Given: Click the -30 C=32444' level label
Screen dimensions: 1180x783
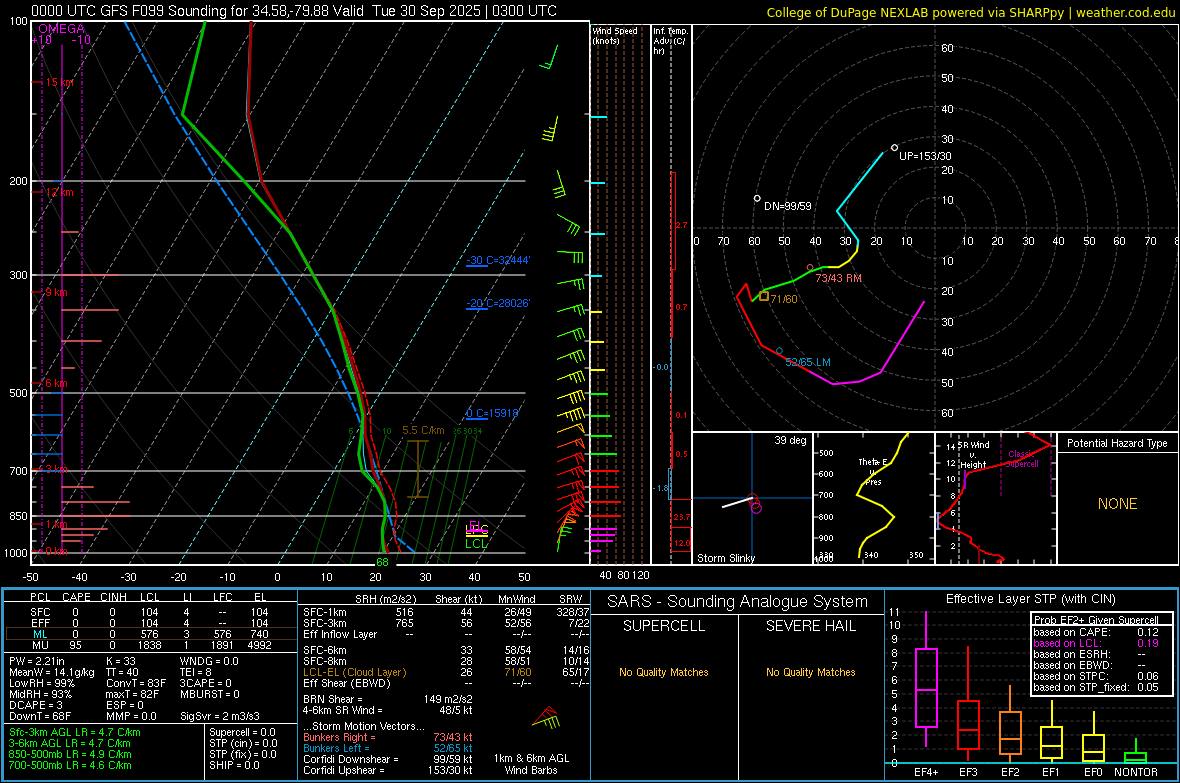Looking at the screenshot, I should click(x=497, y=260).
